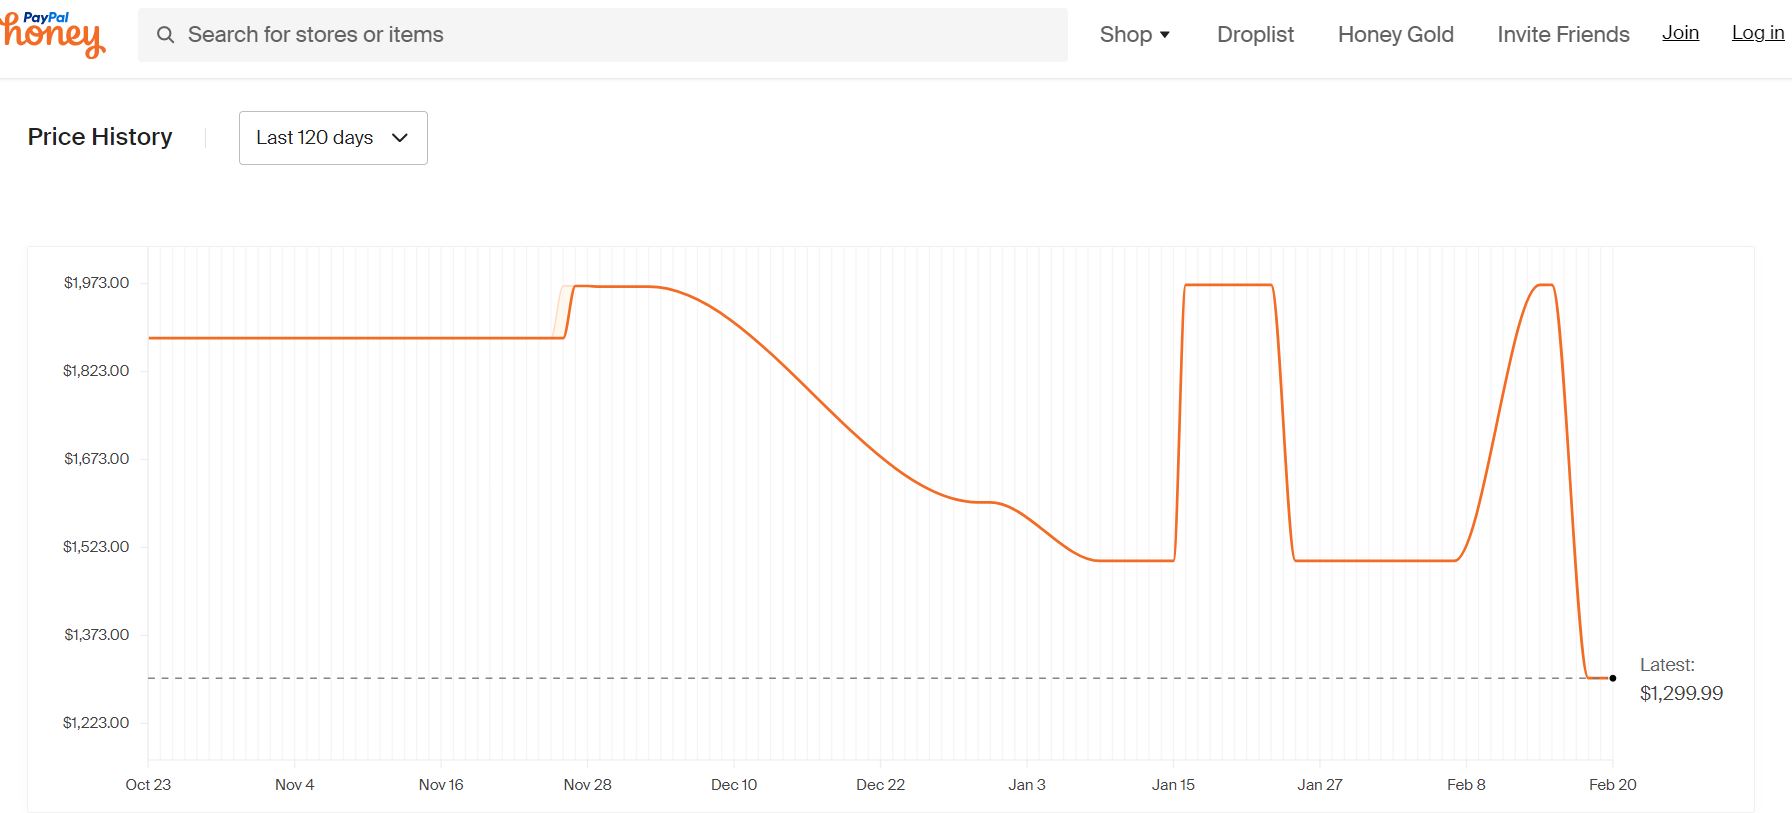Open the Droplist page
Viewport: 1792px width, 813px height.
(x=1255, y=35)
